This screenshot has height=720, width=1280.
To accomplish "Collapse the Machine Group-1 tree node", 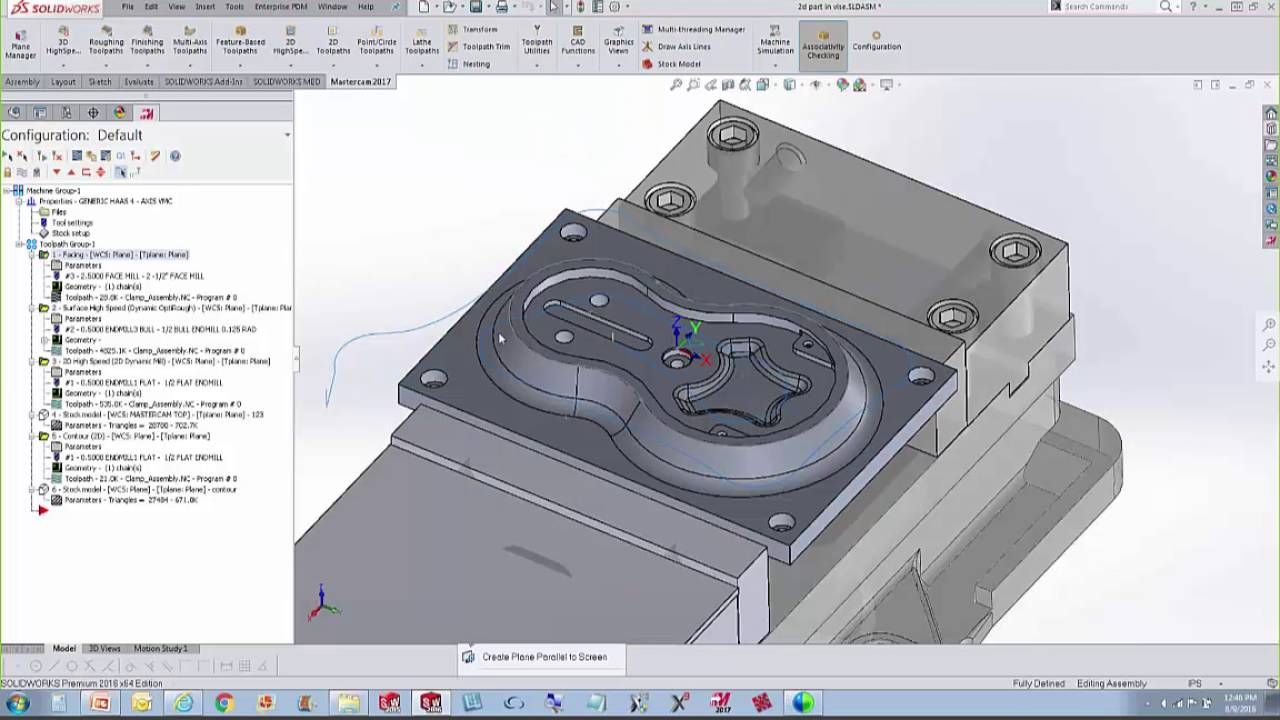I will [x=7, y=191].
